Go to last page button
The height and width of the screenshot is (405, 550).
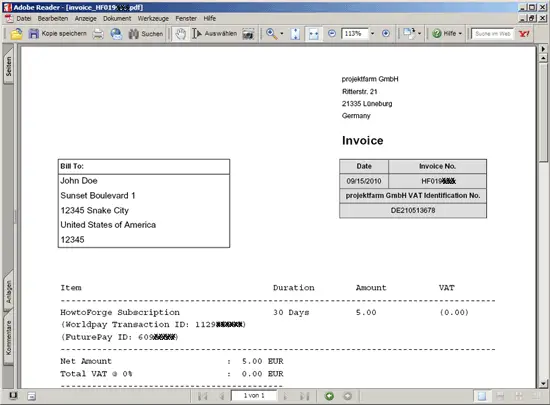[304, 396]
